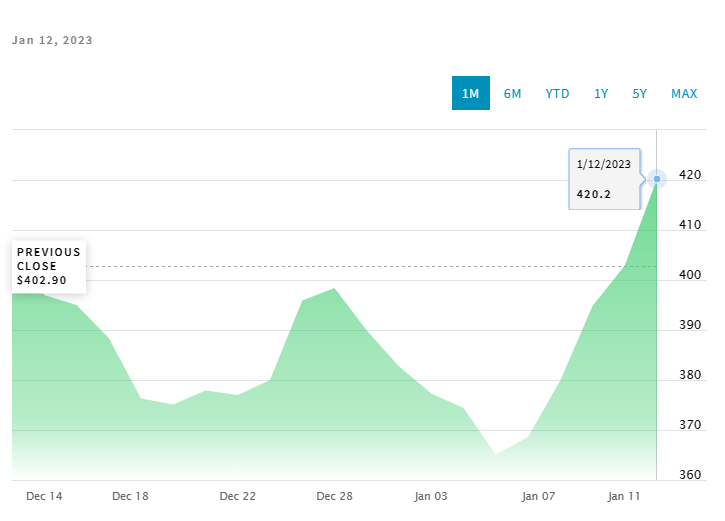The height and width of the screenshot is (521, 725).
Task: Click the Jan 03 axis label
Action: coord(431,496)
